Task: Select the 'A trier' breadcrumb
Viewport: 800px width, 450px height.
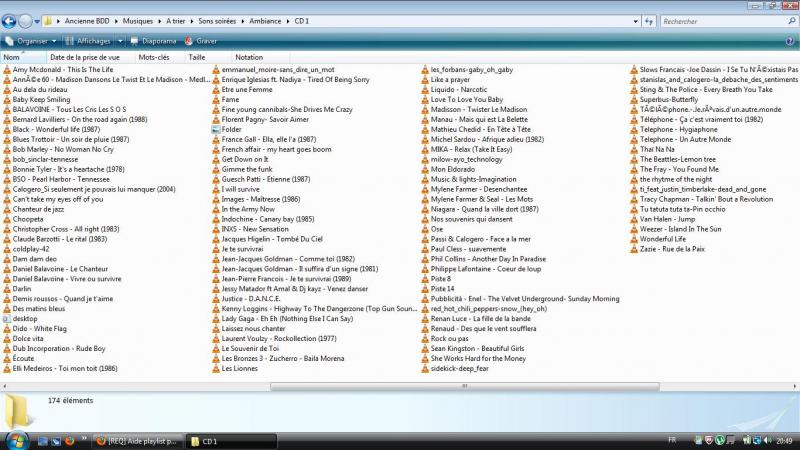Action: [x=176, y=21]
